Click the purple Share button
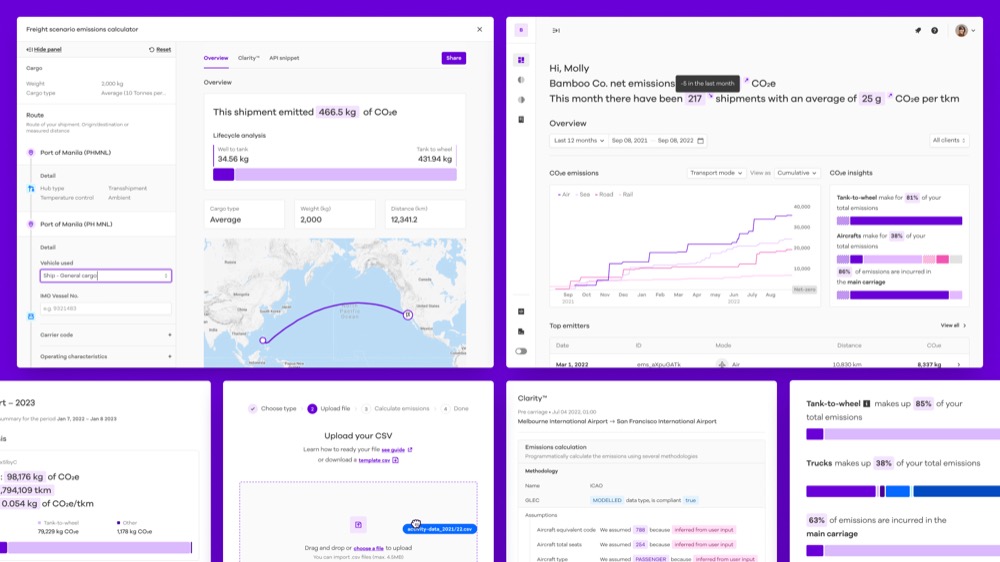The width and height of the screenshot is (1000, 562). coord(453,58)
